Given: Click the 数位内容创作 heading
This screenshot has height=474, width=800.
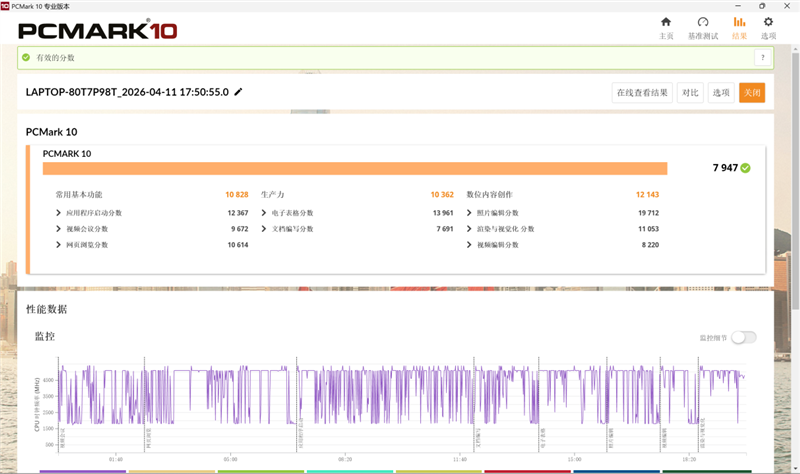Looking at the screenshot, I should 490,194.
